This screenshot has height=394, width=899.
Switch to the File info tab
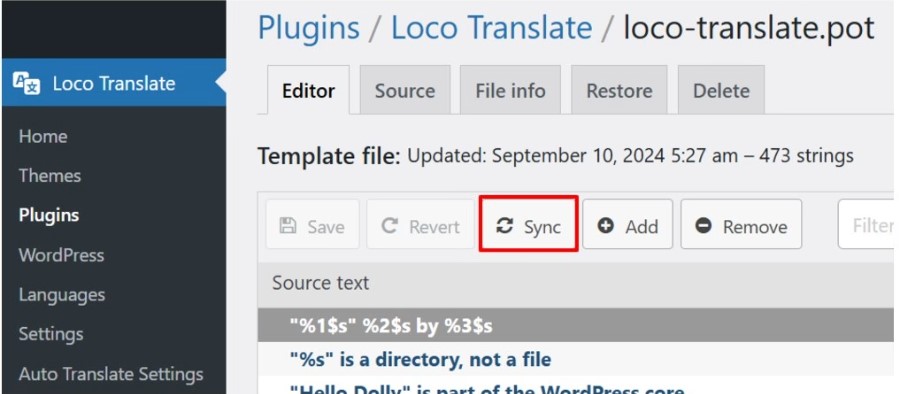click(510, 91)
